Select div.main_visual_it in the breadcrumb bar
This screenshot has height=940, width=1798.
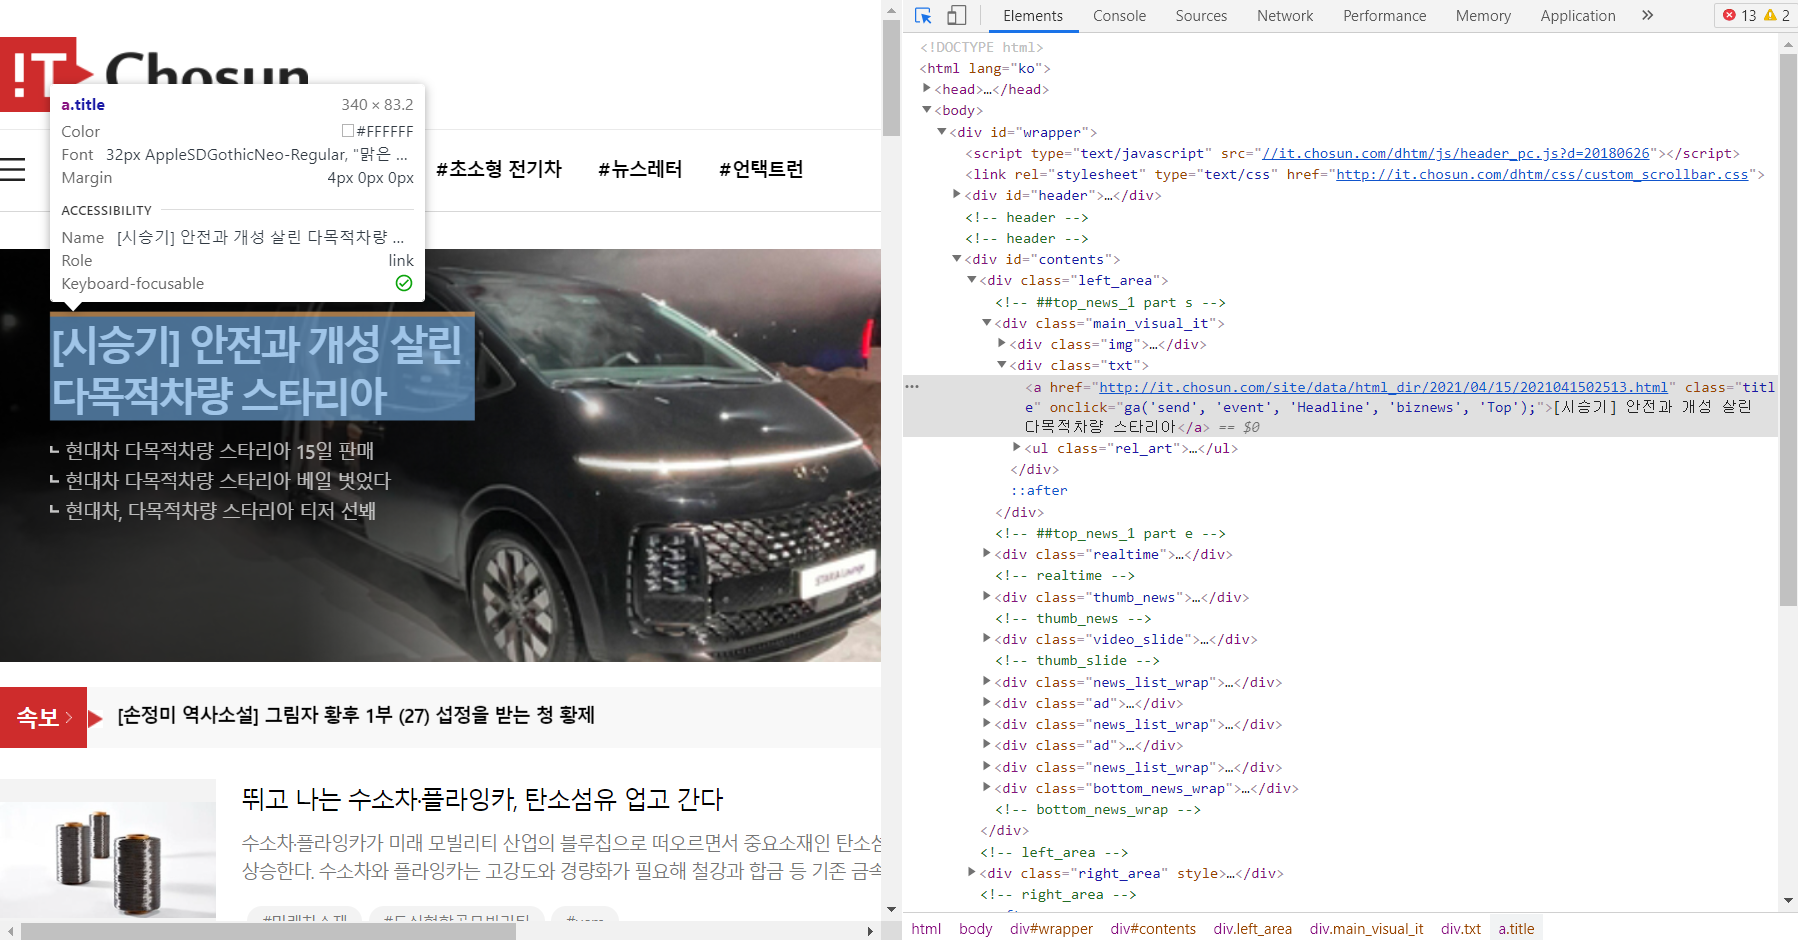[x=1366, y=929]
